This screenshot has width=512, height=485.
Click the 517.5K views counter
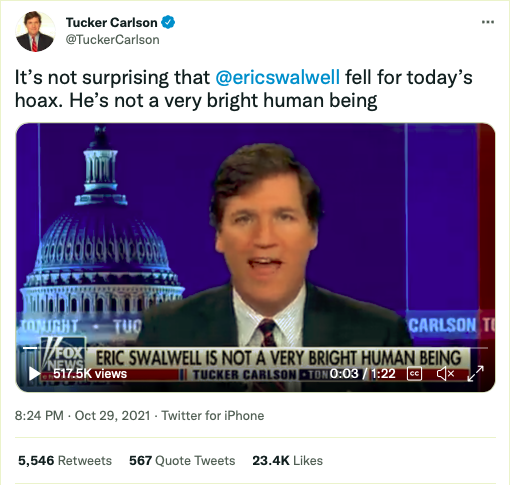90,374
